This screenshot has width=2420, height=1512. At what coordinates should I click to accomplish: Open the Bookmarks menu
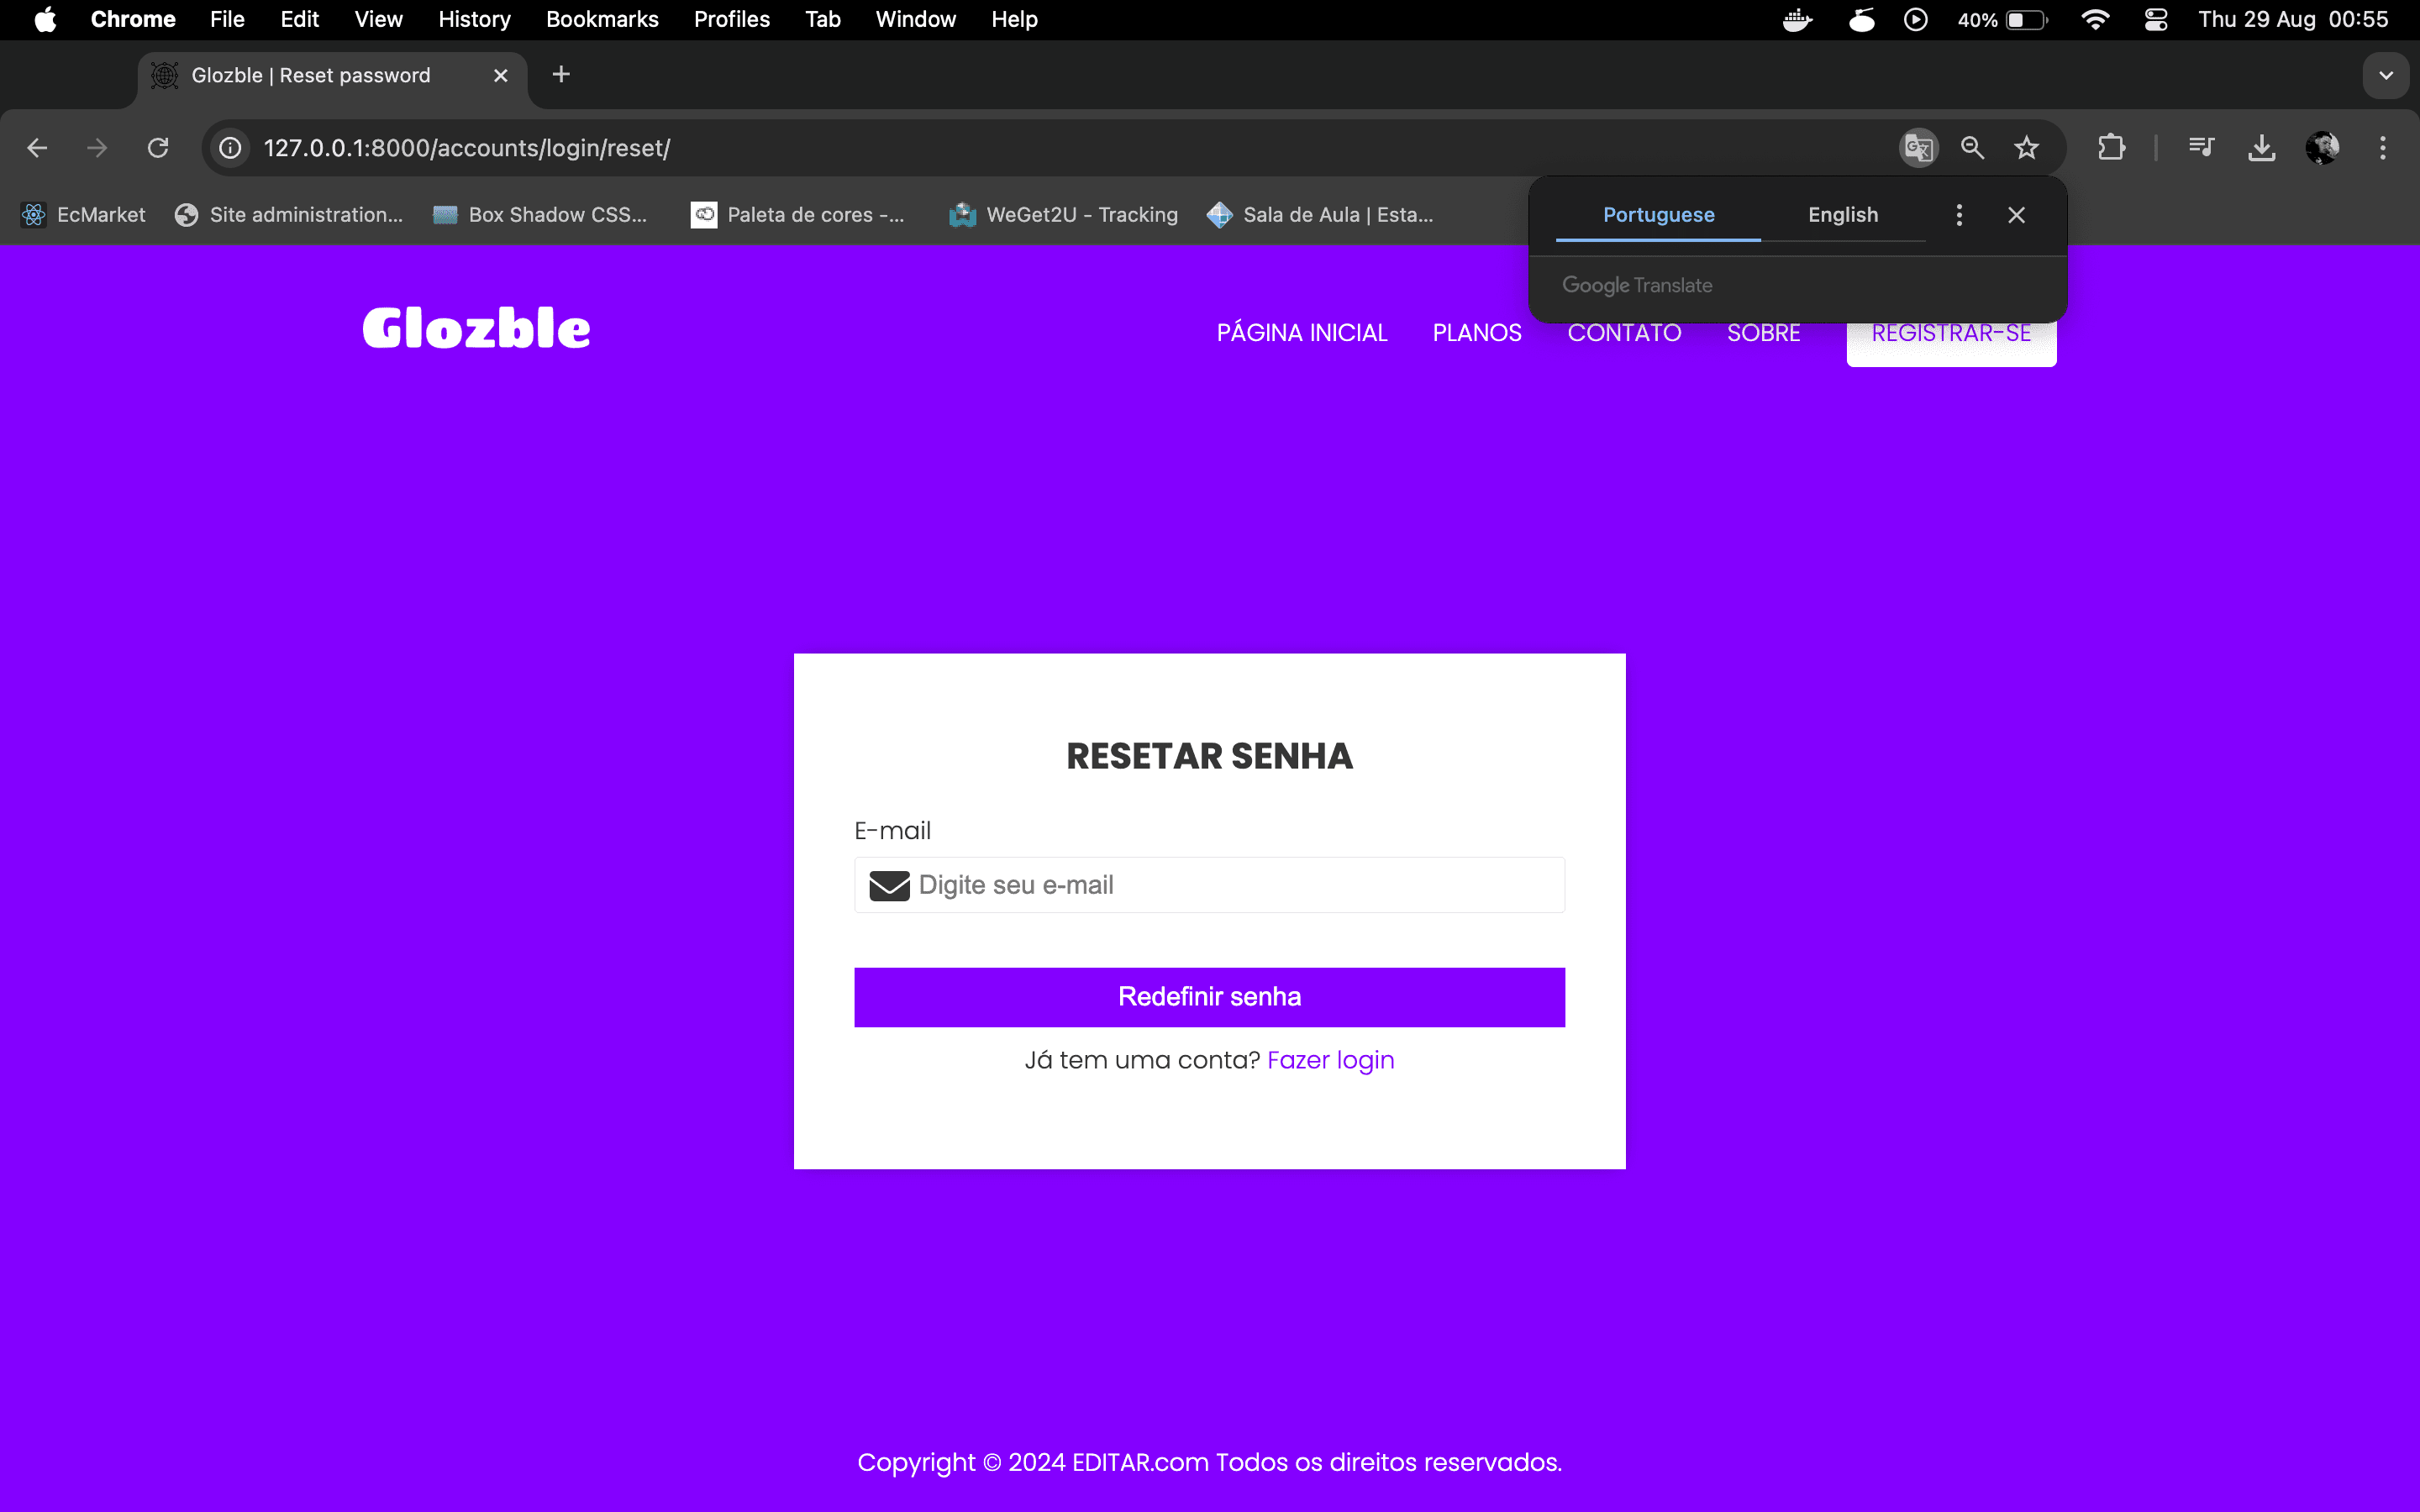pyautogui.click(x=602, y=20)
